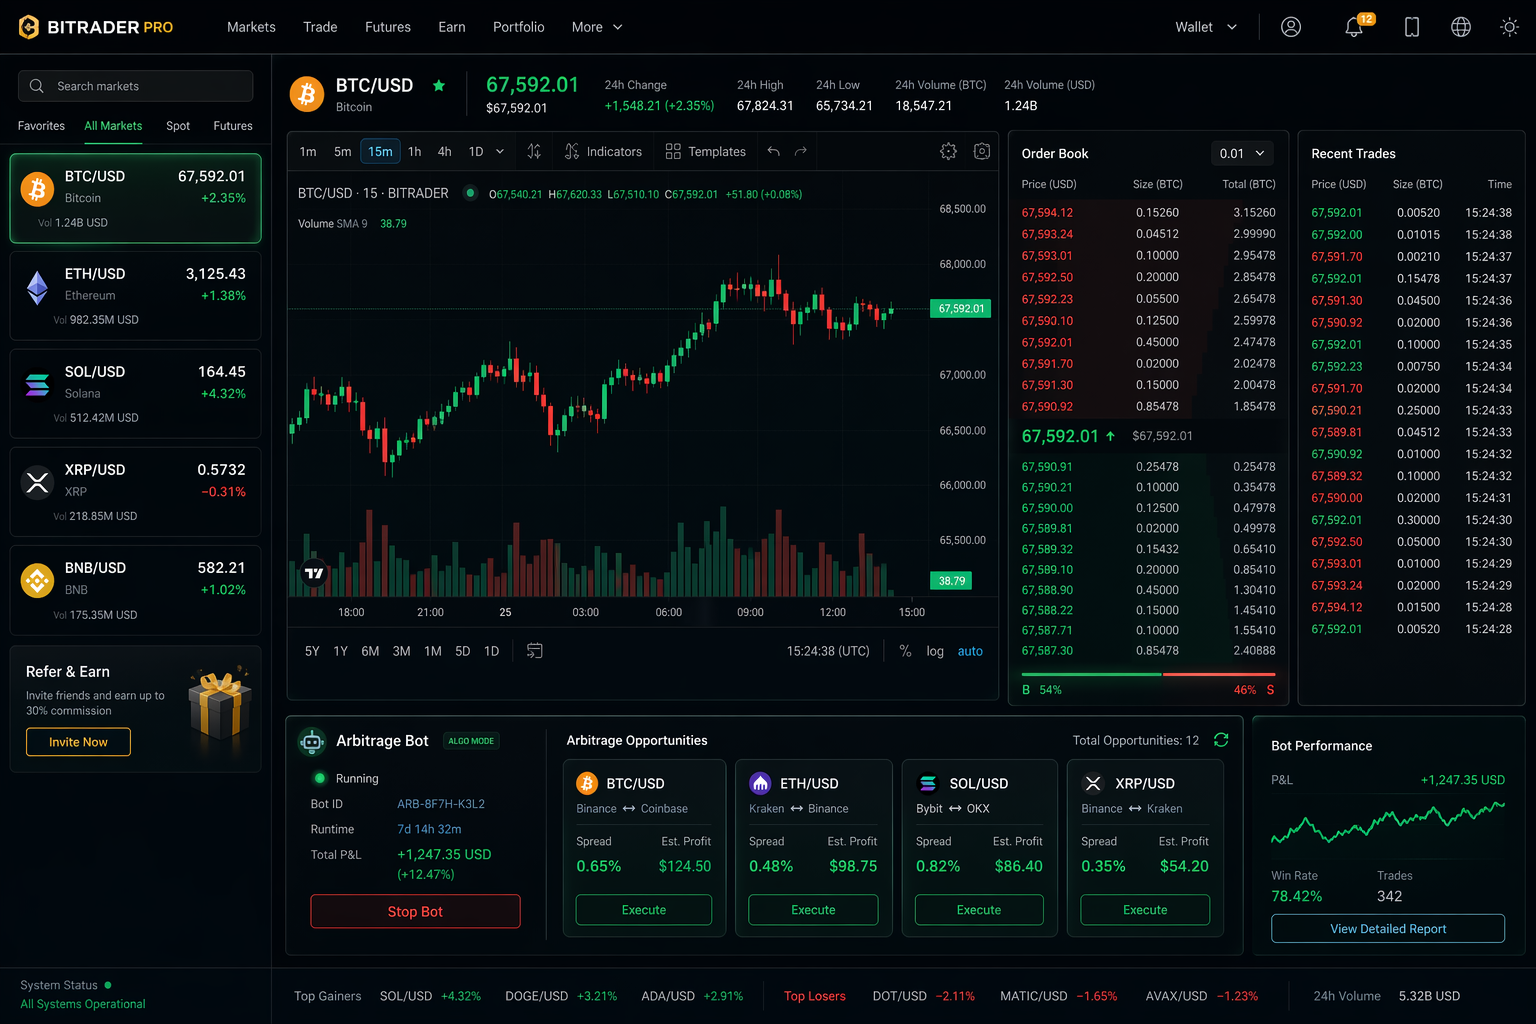Click the undo arrow on the chart toolbar

[x=773, y=151]
